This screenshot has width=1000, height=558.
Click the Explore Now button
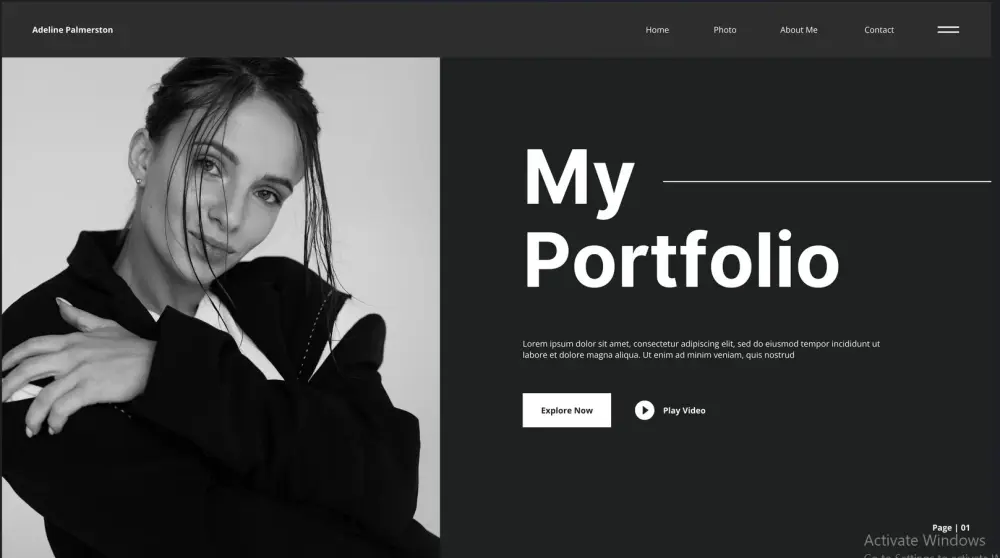click(x=566, y=410)
